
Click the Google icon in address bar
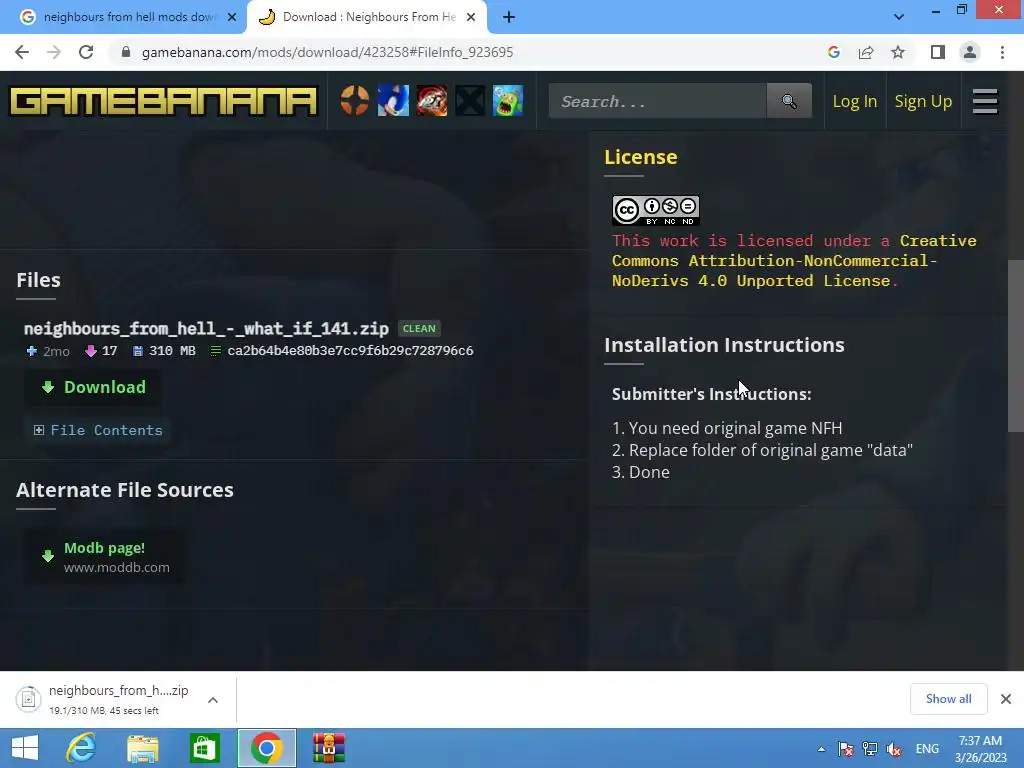pos(833,52)
